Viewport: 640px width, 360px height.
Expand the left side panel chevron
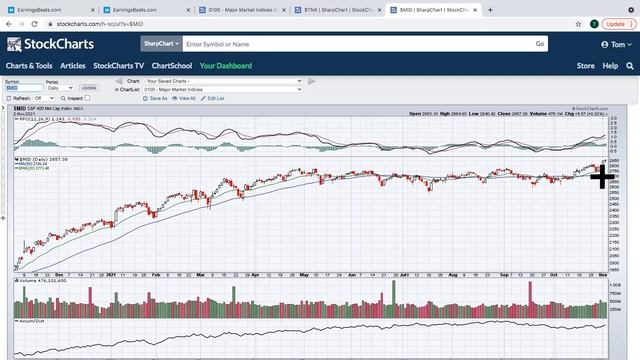point(3,108)
